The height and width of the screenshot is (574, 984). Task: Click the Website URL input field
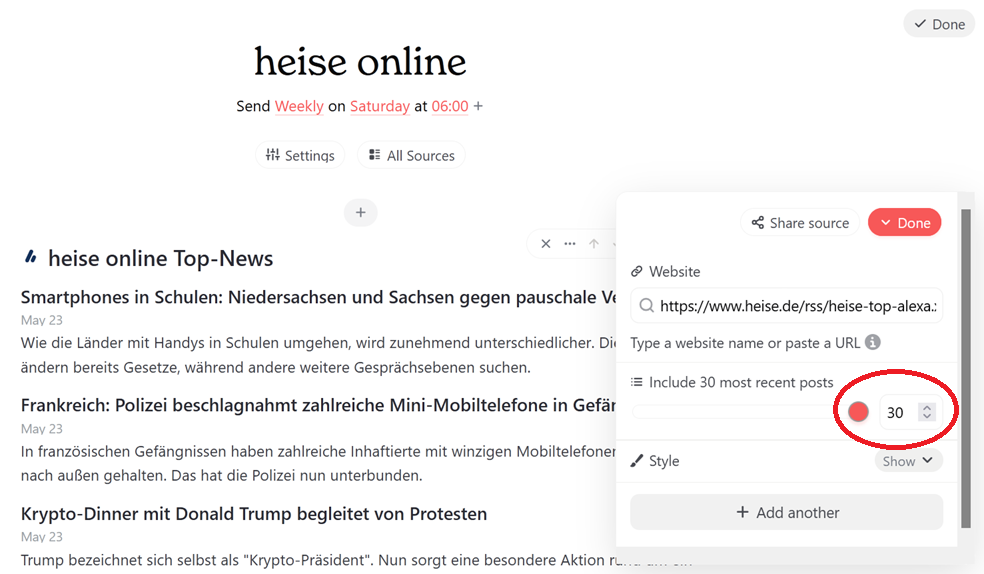point(786,306)
